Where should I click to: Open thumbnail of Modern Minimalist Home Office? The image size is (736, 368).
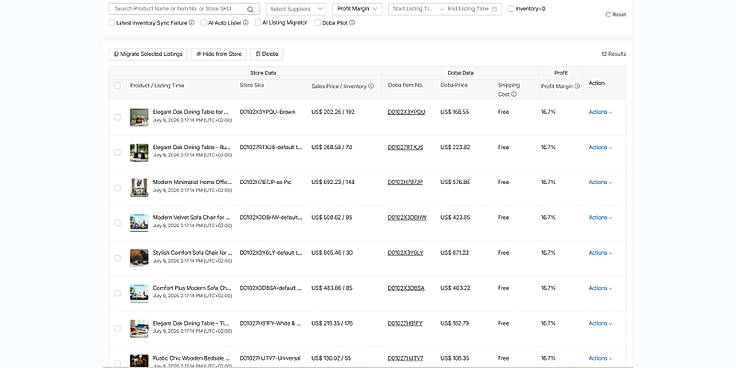click(139, 188)
